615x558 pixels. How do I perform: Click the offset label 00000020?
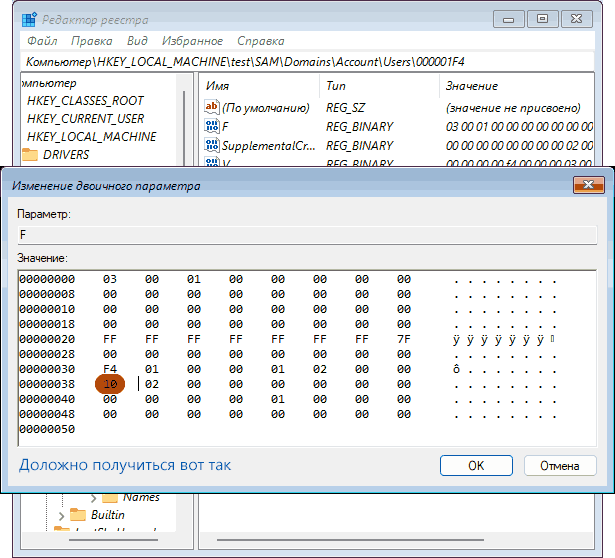point(47,339)
